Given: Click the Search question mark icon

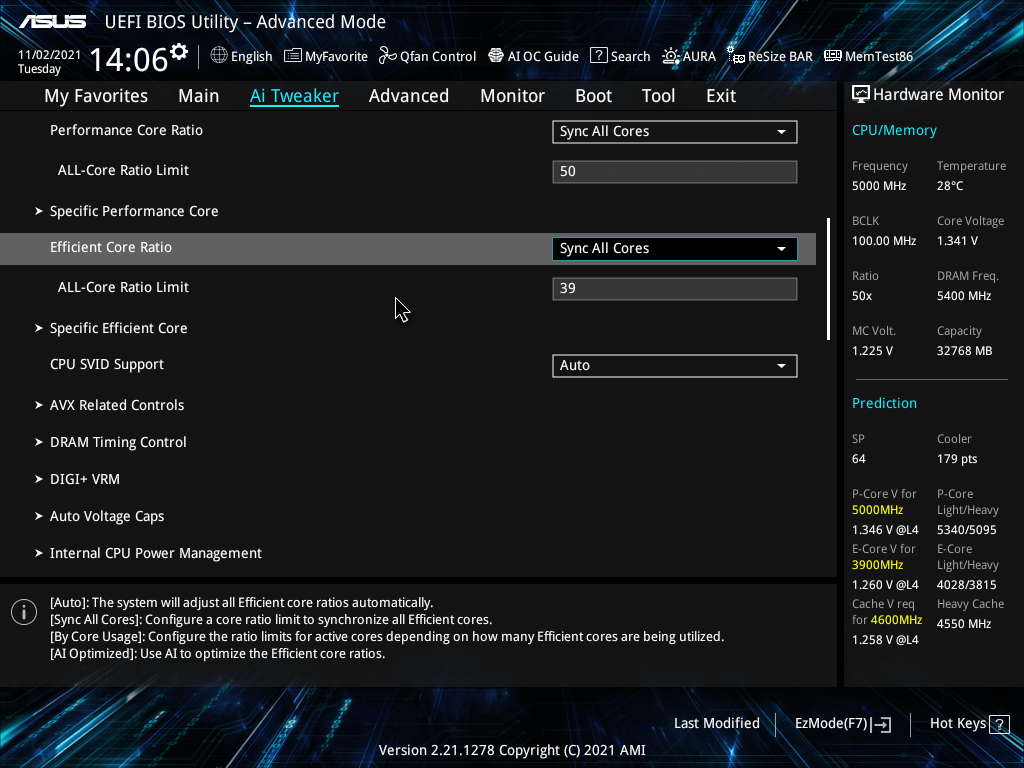Looking at the screenshot, I should (x=599, y=56).
